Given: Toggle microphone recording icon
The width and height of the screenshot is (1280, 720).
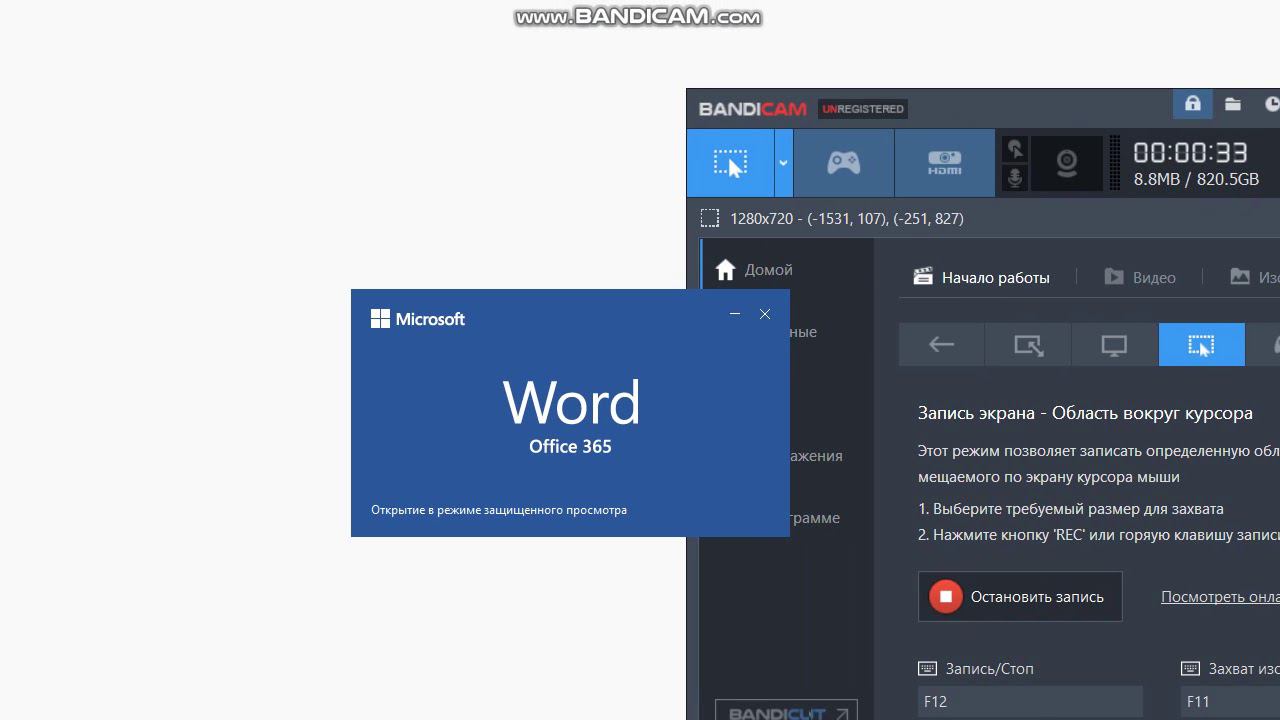Looking at the screenshot, I should 1015,178.
